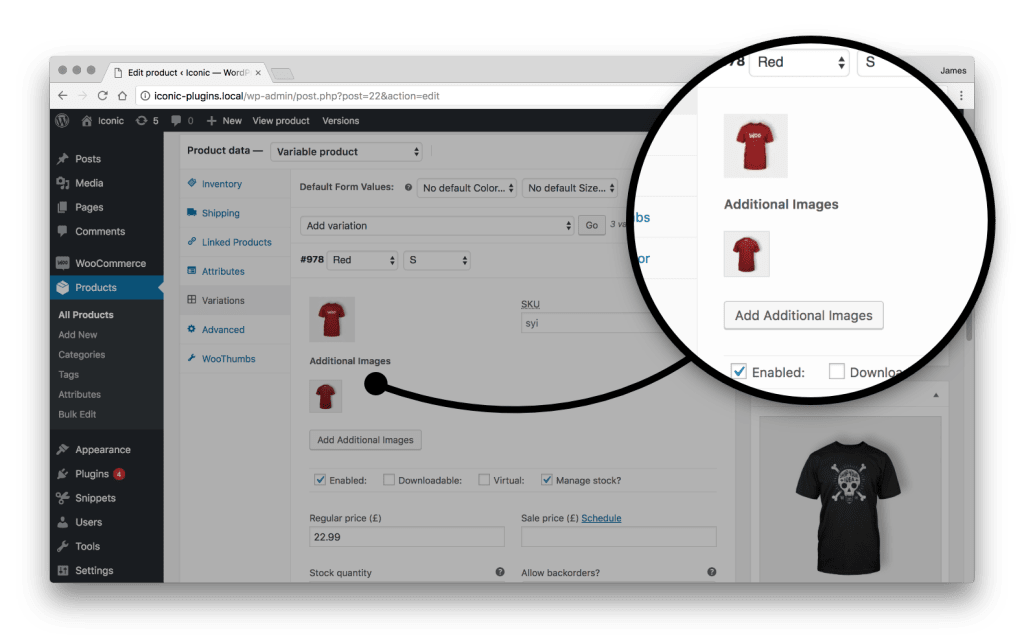Open the Red dropdown in magnified circle
1024x639 pixels.
799,62
